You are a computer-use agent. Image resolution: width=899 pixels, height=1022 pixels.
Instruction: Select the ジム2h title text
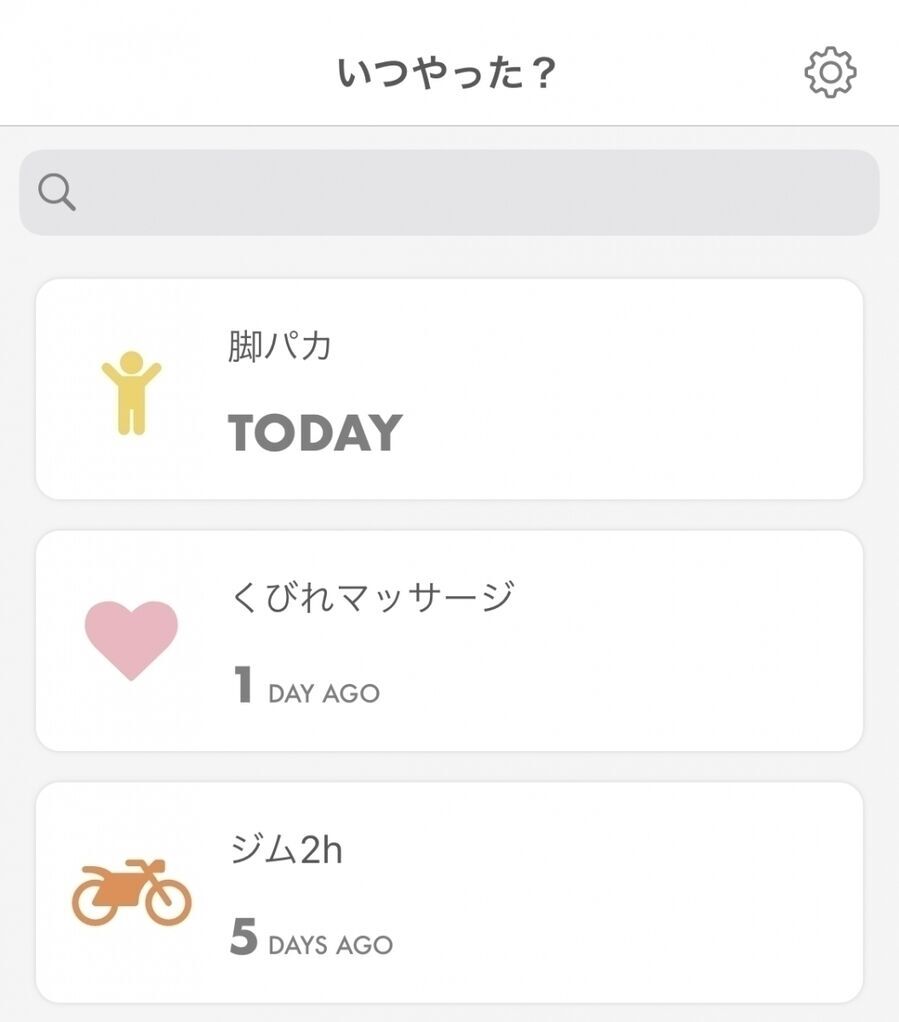click(286, 850)
